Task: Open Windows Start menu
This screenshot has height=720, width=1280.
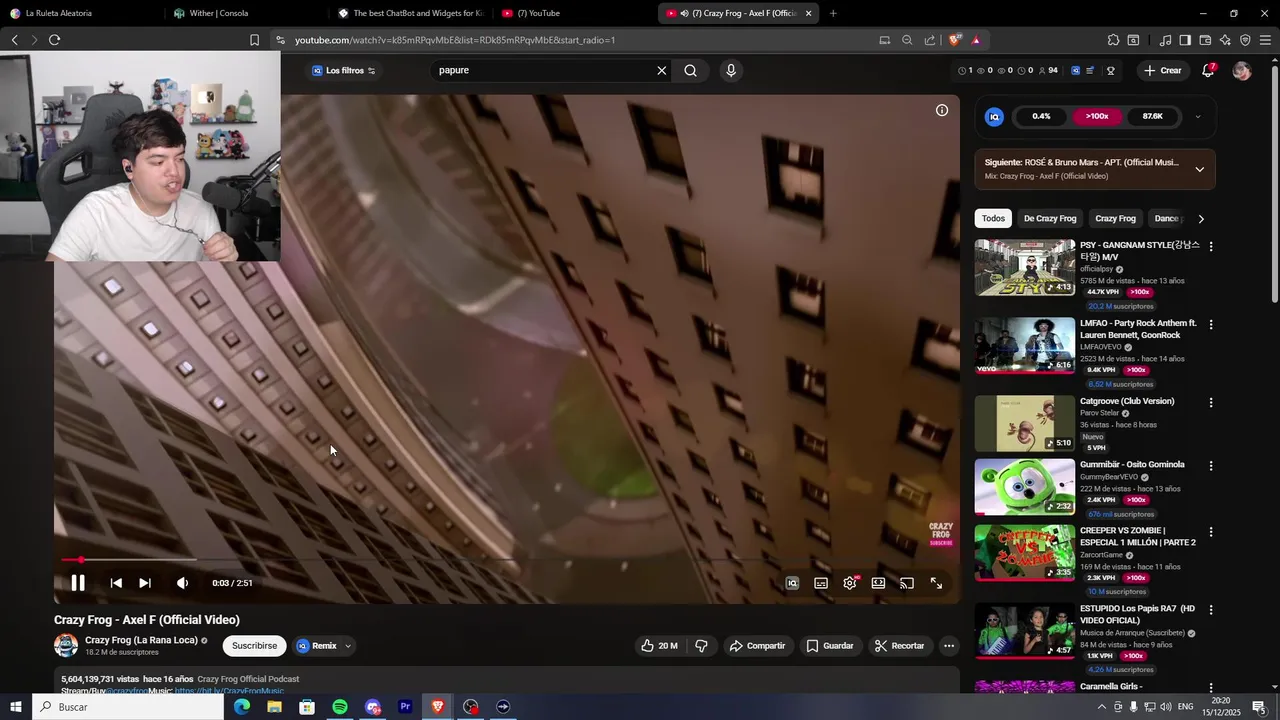Action: click(x=16, y=707)
